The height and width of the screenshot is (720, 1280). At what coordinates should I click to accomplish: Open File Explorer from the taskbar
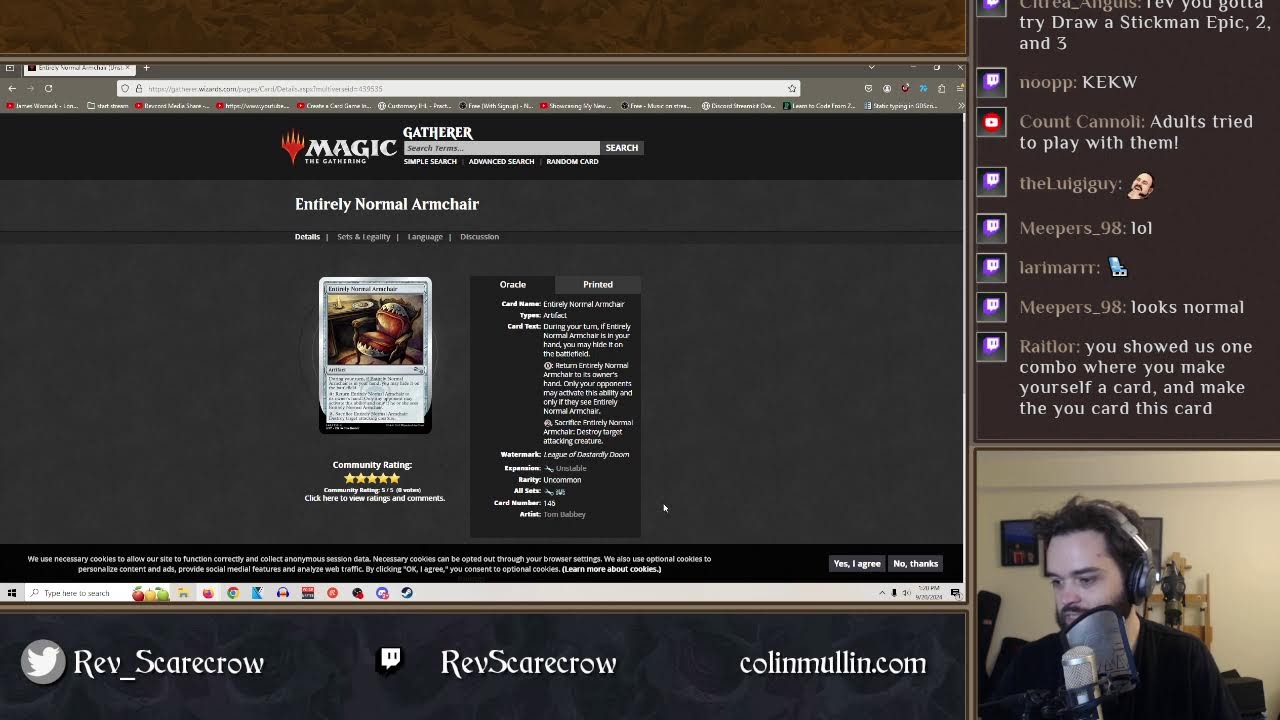pyautogui.click(x=183, y=593)
